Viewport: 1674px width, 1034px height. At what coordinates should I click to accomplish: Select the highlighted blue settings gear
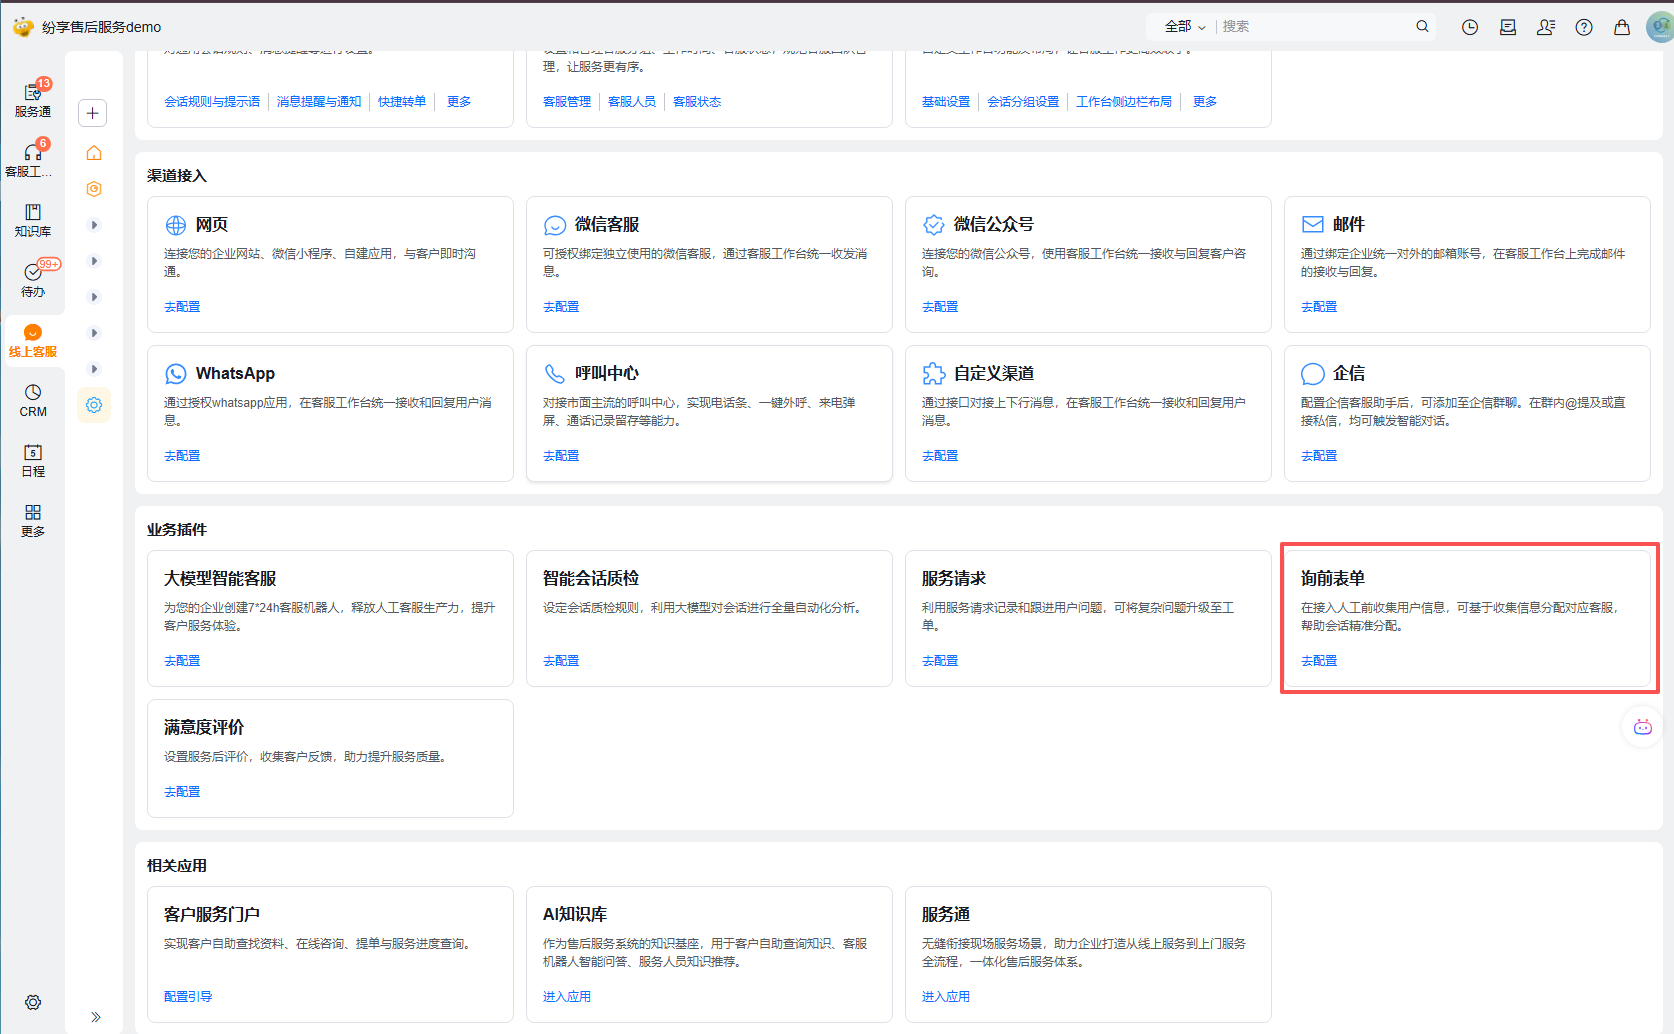point(94,405)
